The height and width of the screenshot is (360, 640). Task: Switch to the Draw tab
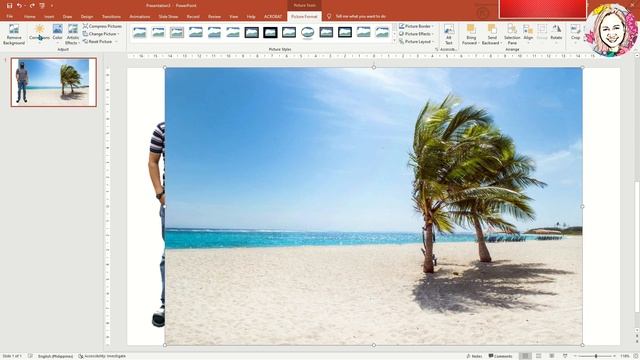67,17
